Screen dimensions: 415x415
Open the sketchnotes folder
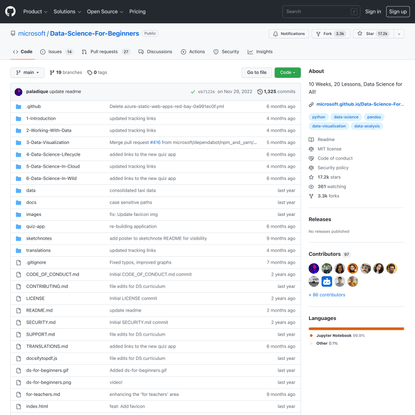pos(39,238)
